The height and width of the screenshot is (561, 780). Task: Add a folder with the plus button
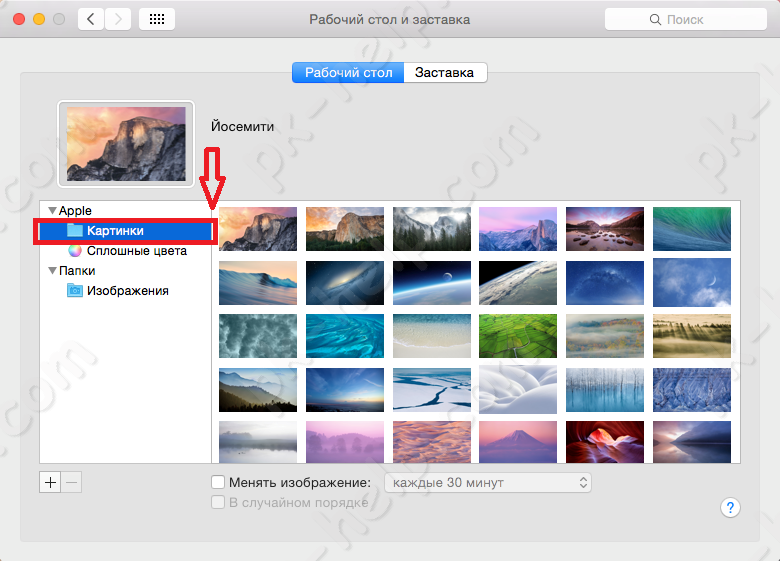pyautogui.click(x=50, y=482)
